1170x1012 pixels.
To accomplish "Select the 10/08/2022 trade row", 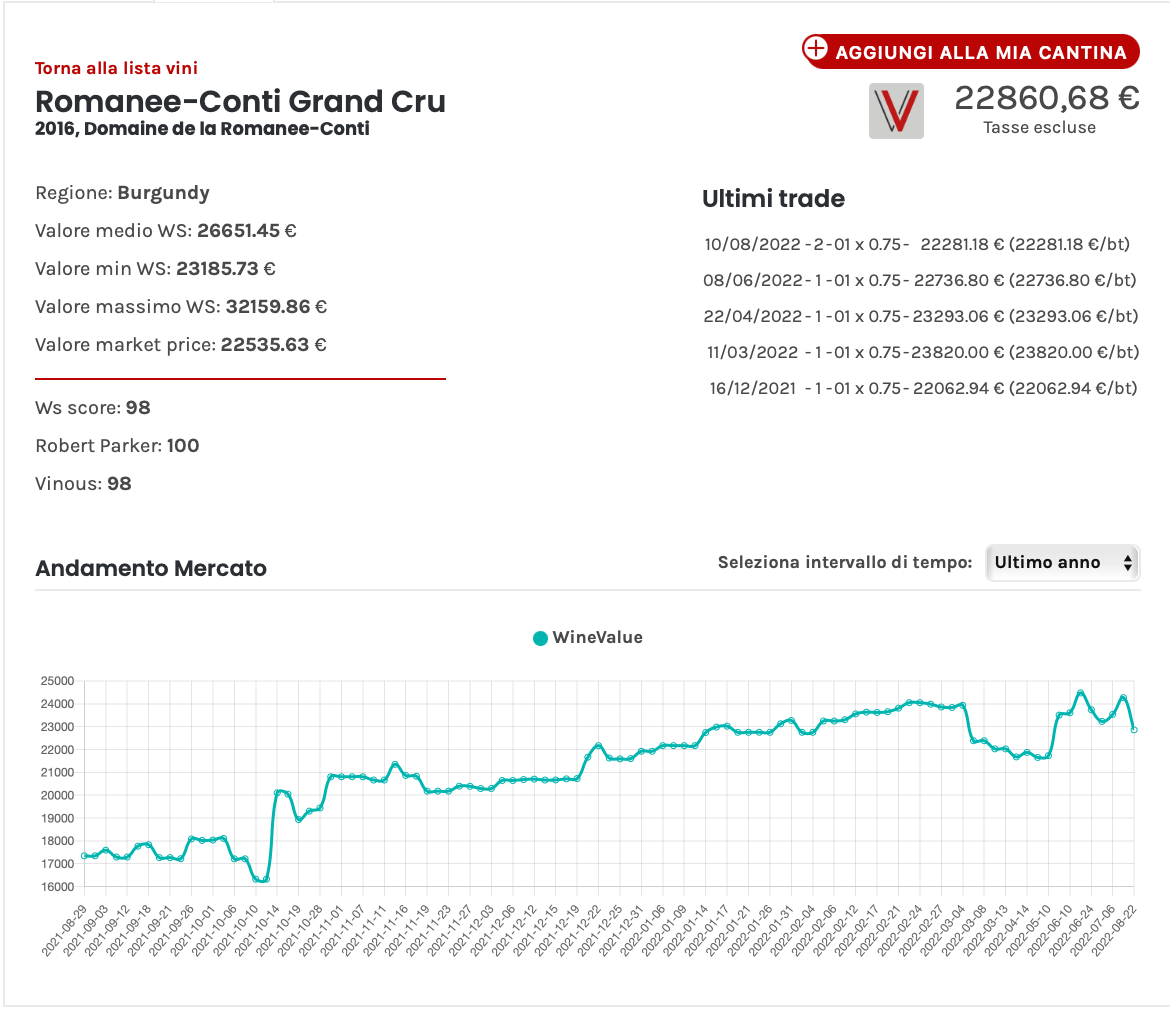I will (x=917, y=244).
